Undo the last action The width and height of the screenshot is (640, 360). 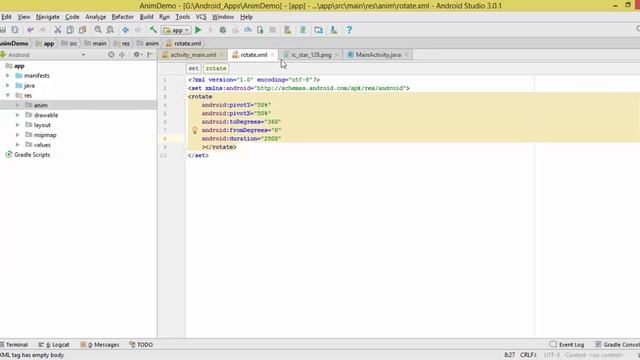[30, 30]
